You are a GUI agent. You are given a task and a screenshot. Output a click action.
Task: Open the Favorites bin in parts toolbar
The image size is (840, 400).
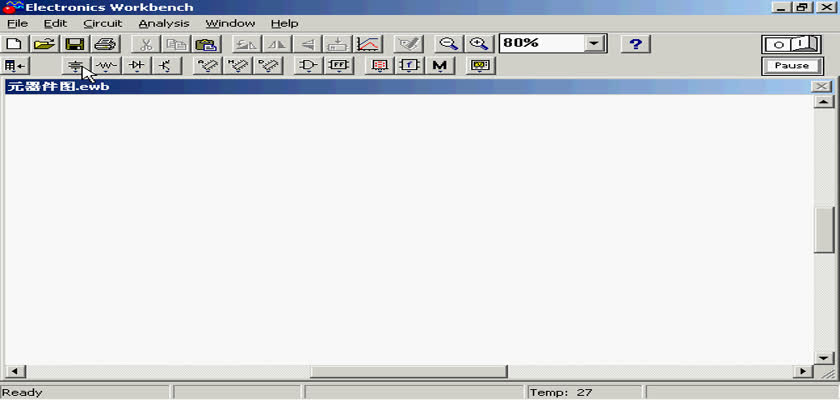click(x=16, y=66)
